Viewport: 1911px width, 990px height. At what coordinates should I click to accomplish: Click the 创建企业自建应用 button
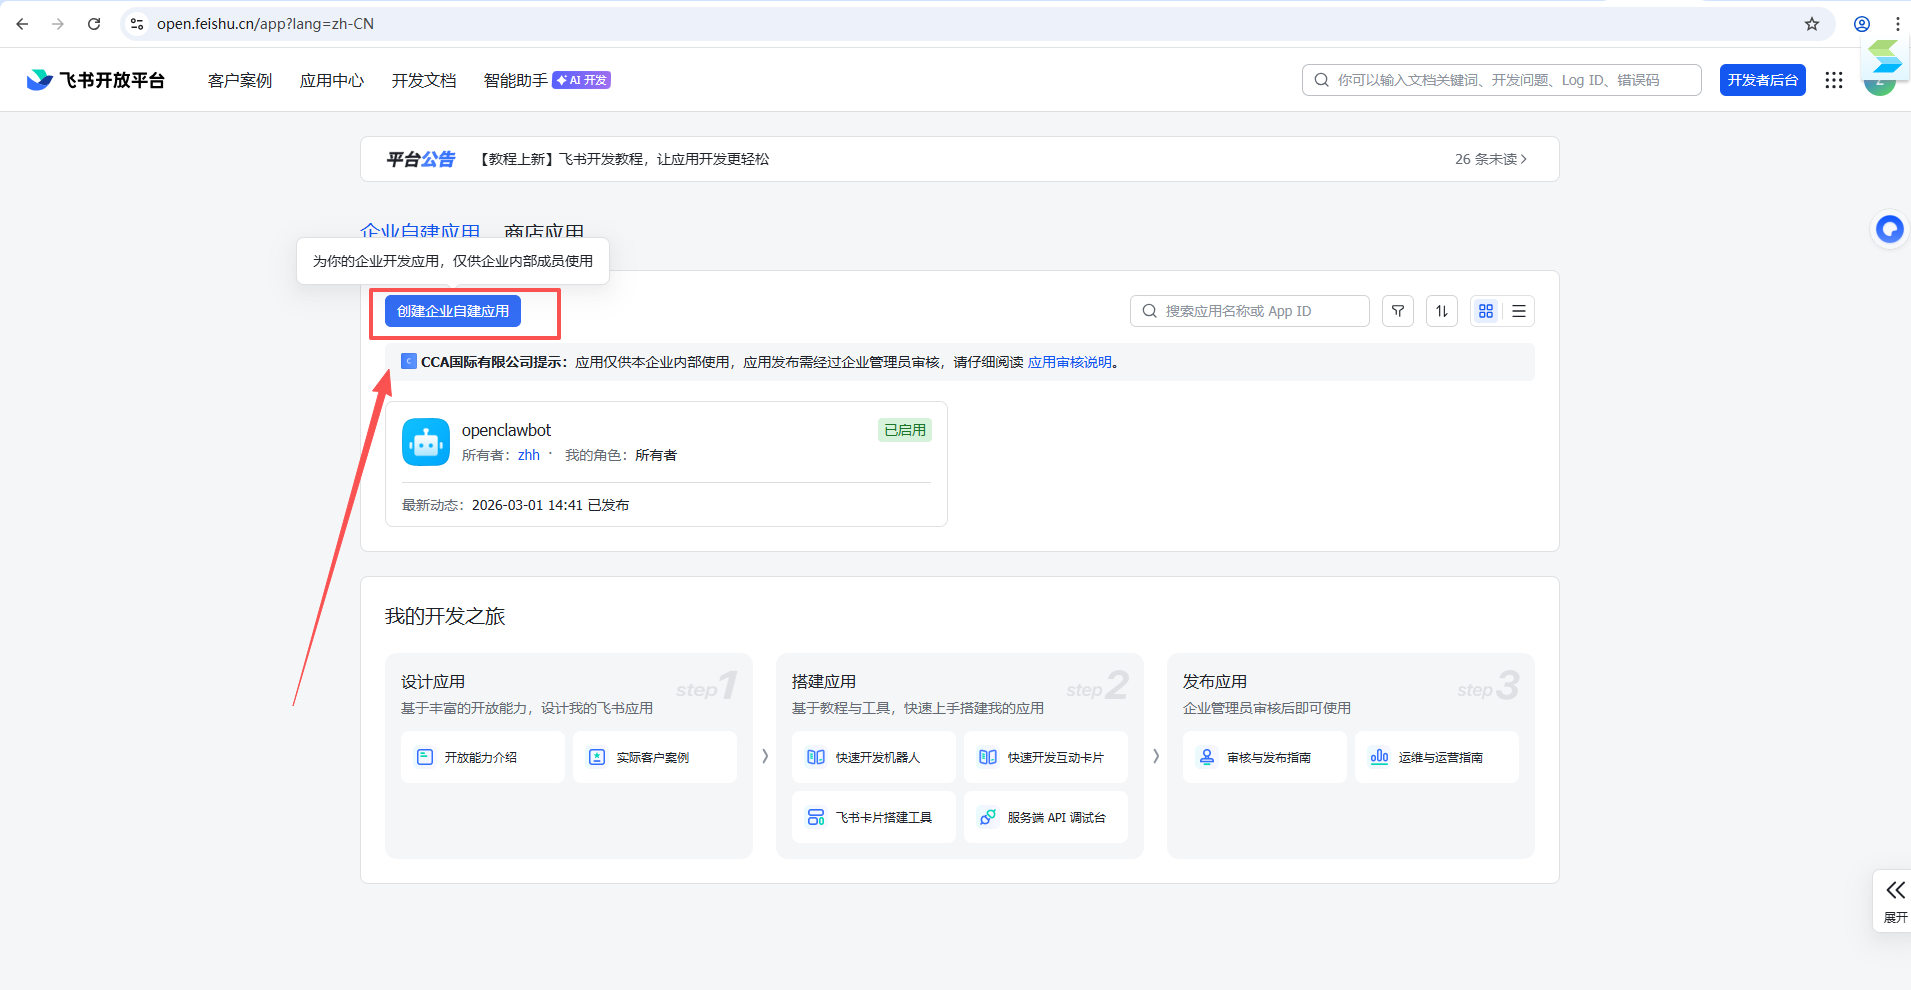(x=453, y=311)
